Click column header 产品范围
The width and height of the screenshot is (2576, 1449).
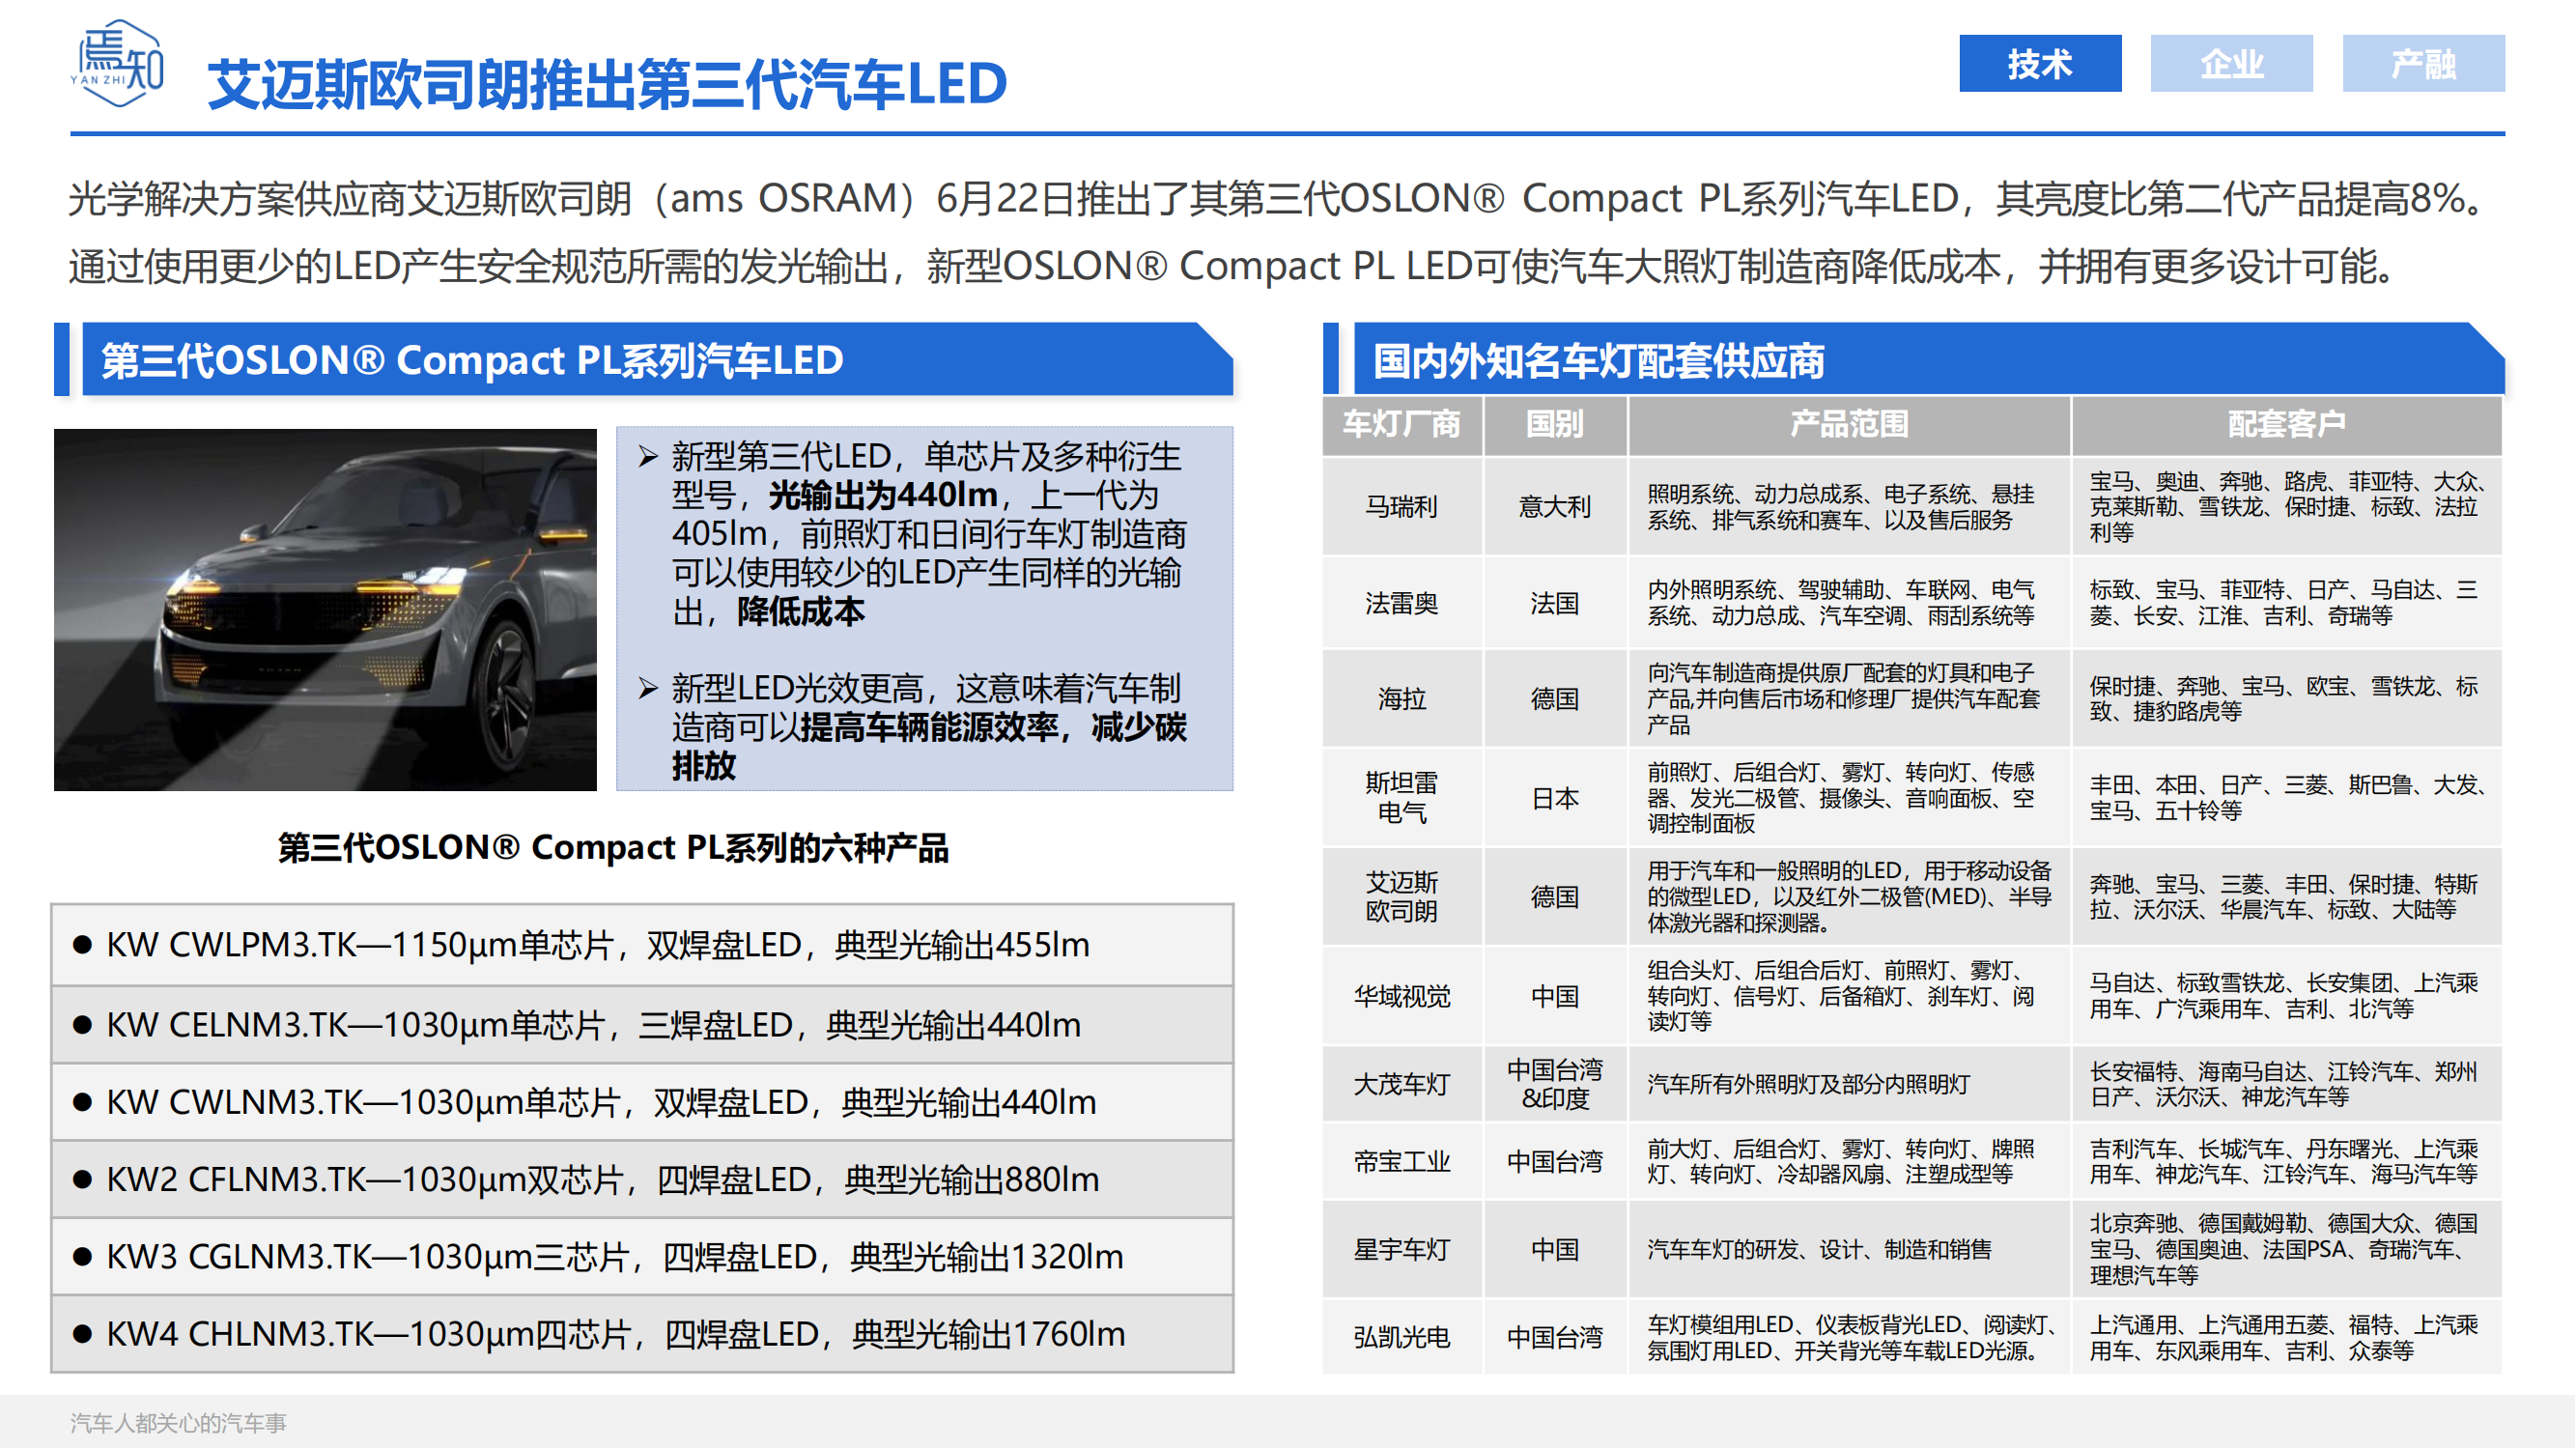click(1849, 425)
